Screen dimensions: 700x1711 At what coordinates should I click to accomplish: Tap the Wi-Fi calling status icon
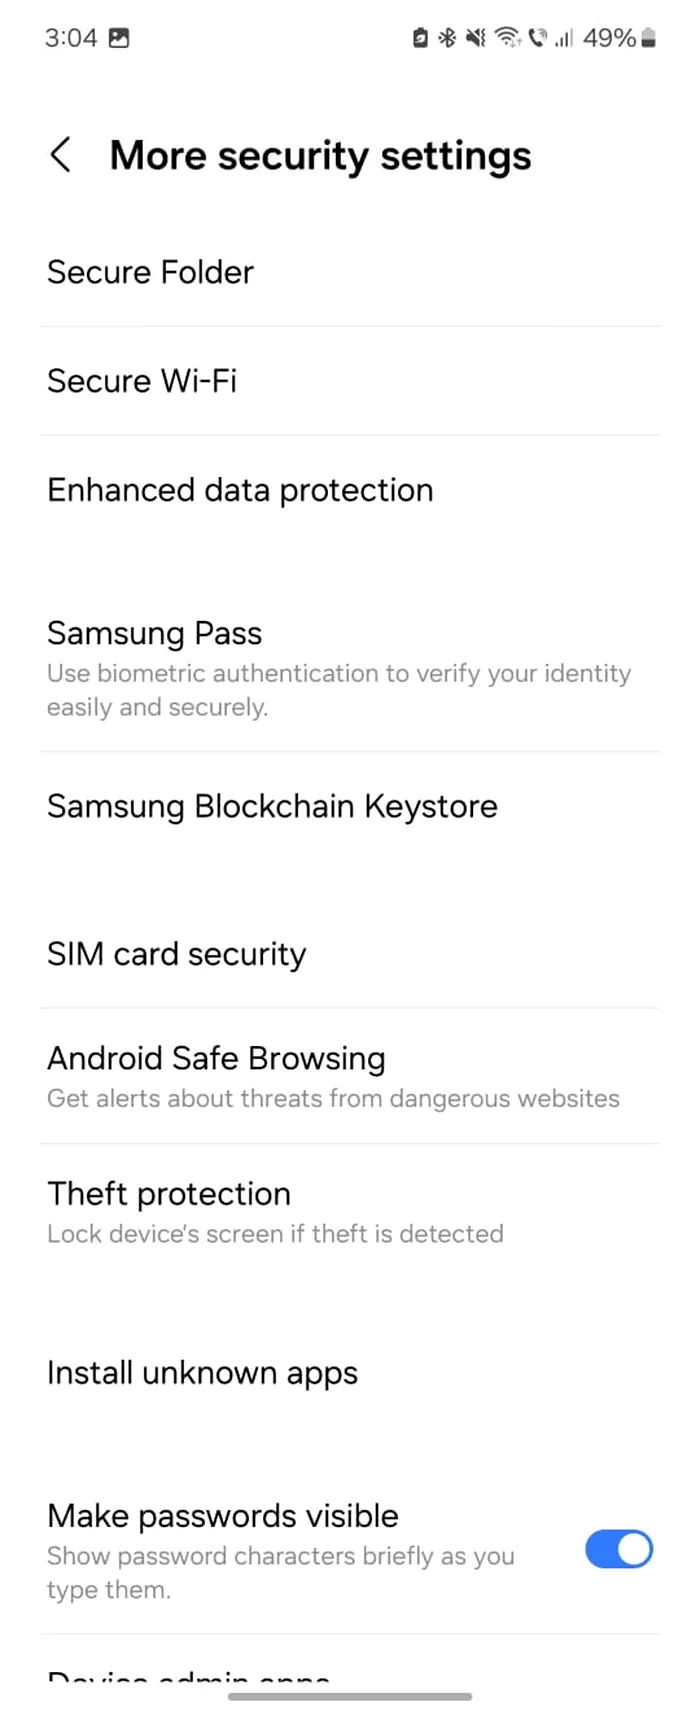(538, 38)
